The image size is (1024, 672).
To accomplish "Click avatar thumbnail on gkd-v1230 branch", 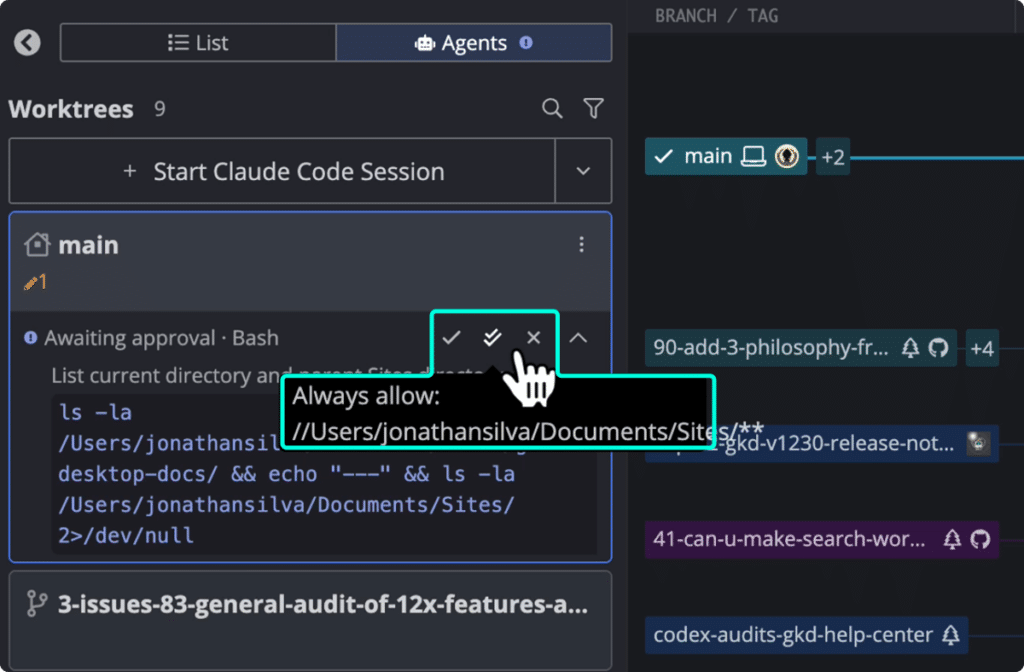I will (978, 443).
